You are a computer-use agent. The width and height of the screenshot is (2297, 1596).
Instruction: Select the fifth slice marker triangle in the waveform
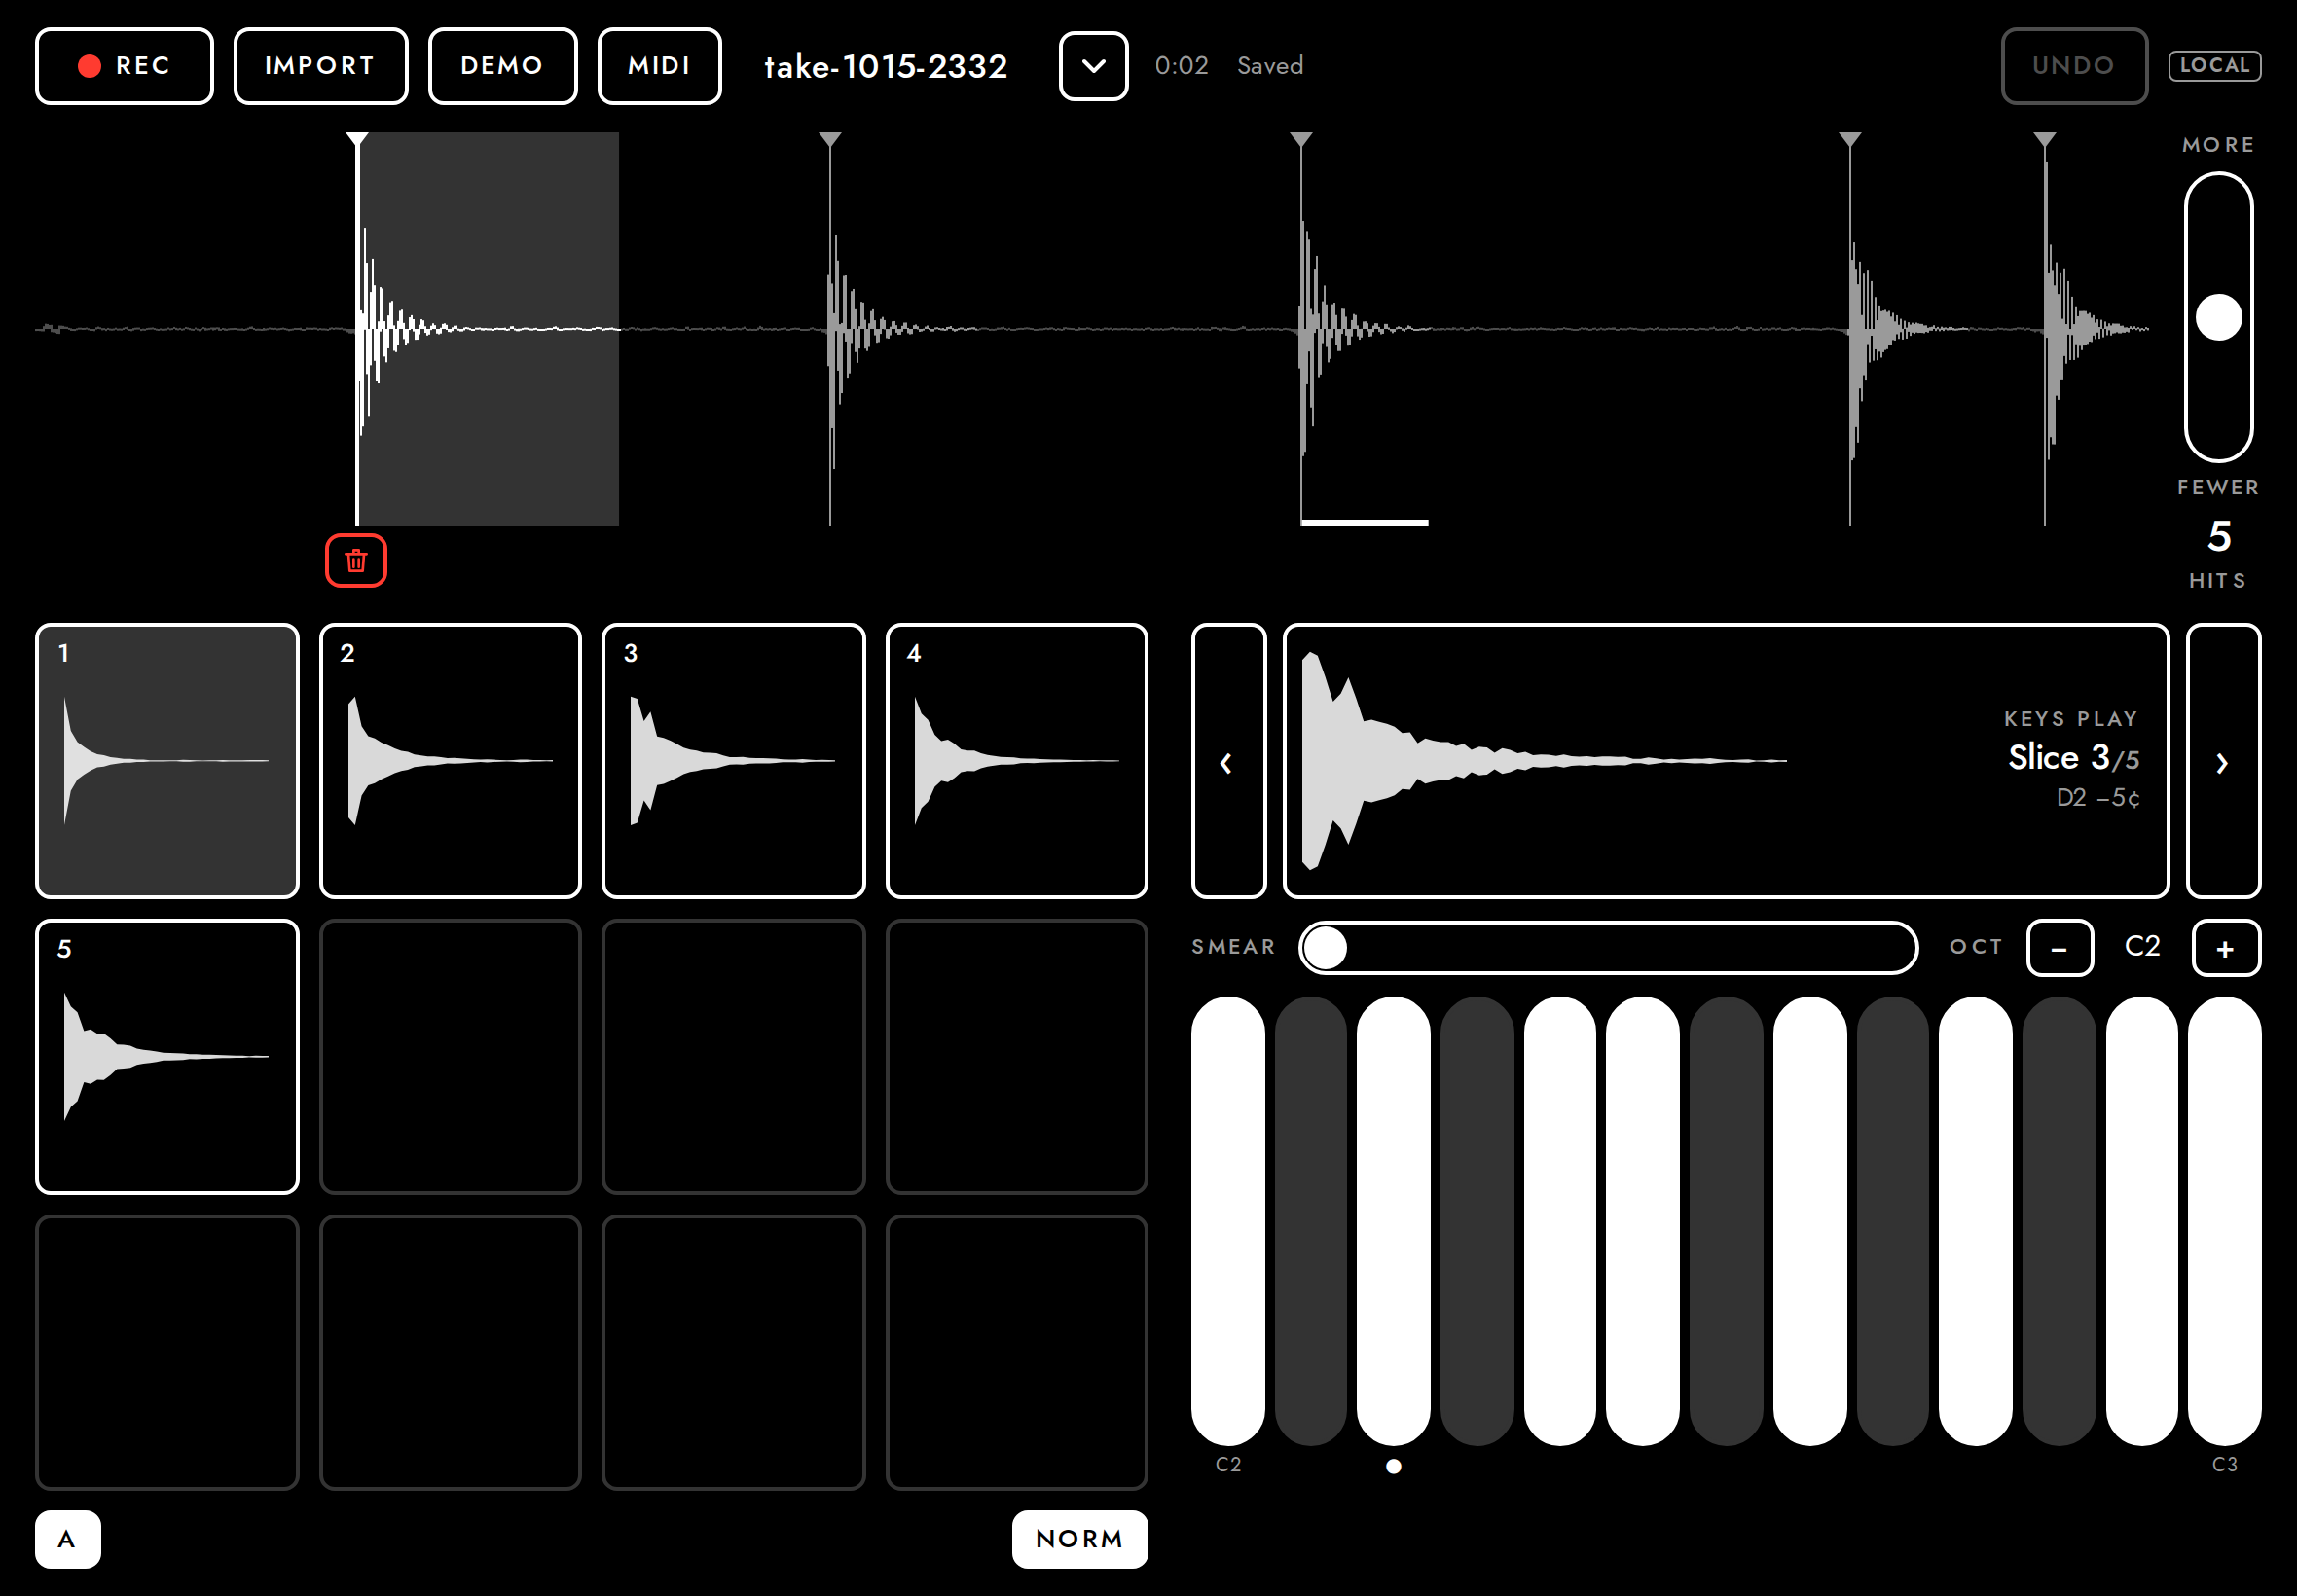(2045, 140)
